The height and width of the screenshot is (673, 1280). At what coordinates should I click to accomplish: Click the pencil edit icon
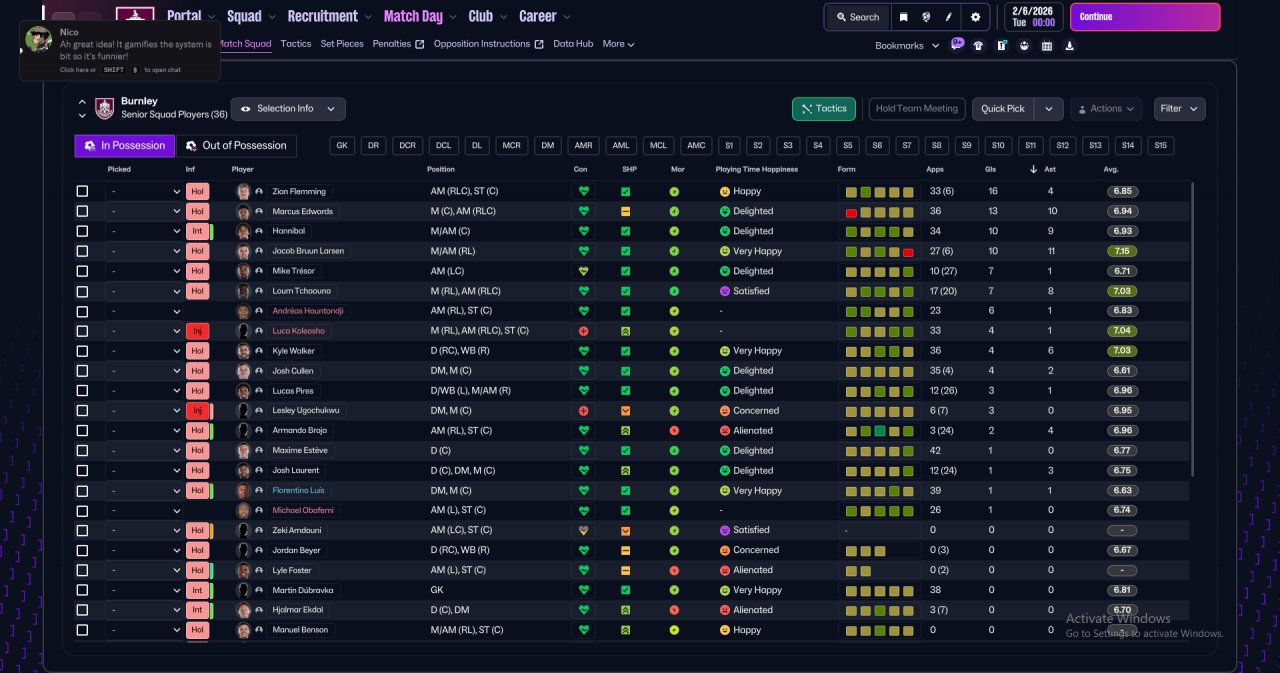point(950,17)
